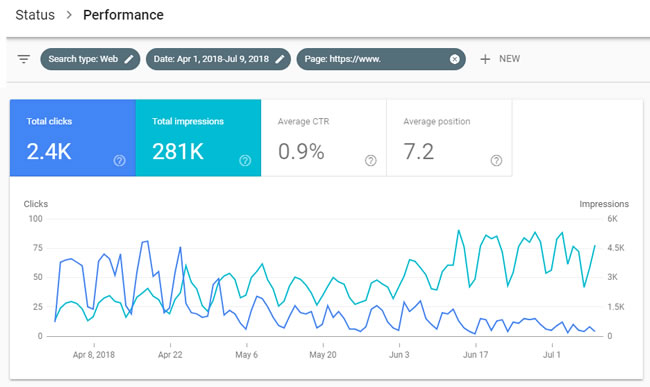Open the Date: Apr 1, 2018-Jul 9, 2018 chip
The image size is (650, 387).
[x=218, y=59]
